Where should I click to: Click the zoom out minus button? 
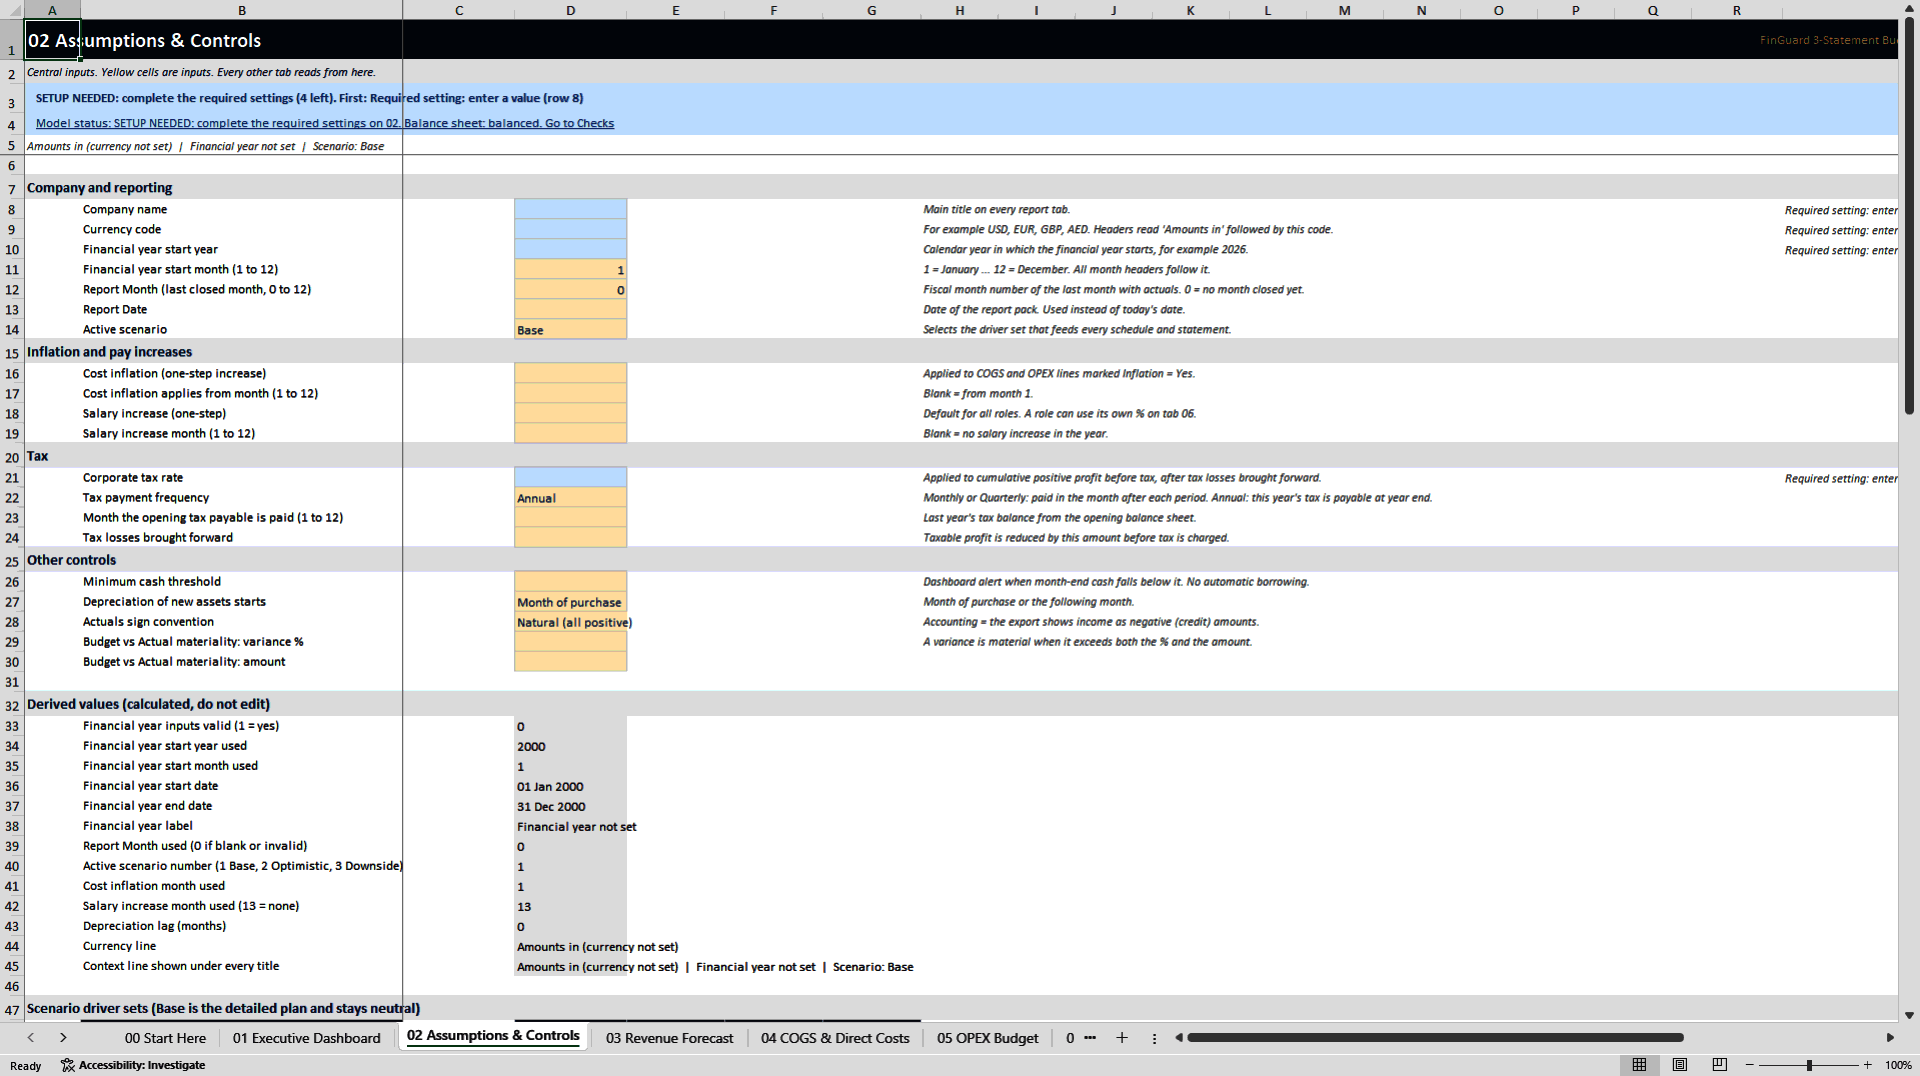pyautogui.click(x=1750, y=1065)
